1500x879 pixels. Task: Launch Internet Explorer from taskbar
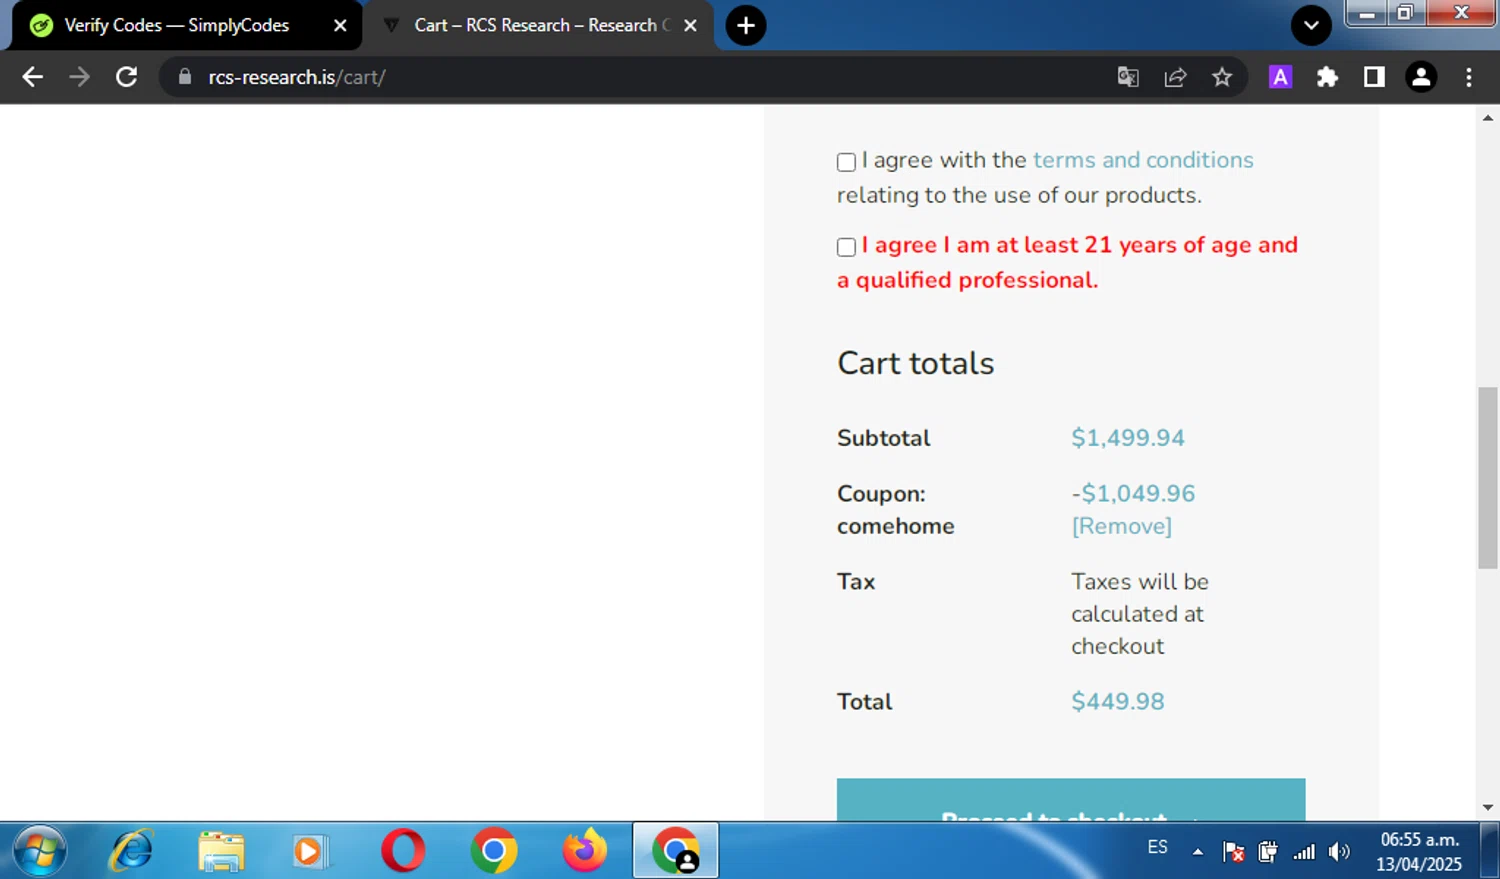point(131,852)
